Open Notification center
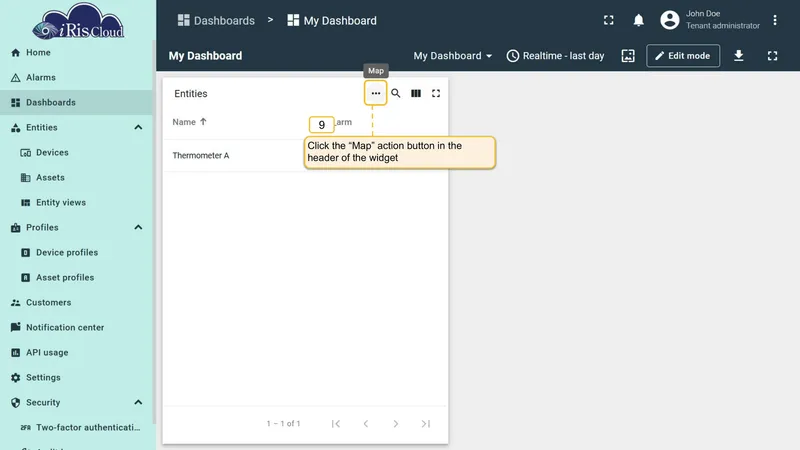 point(76,328)
